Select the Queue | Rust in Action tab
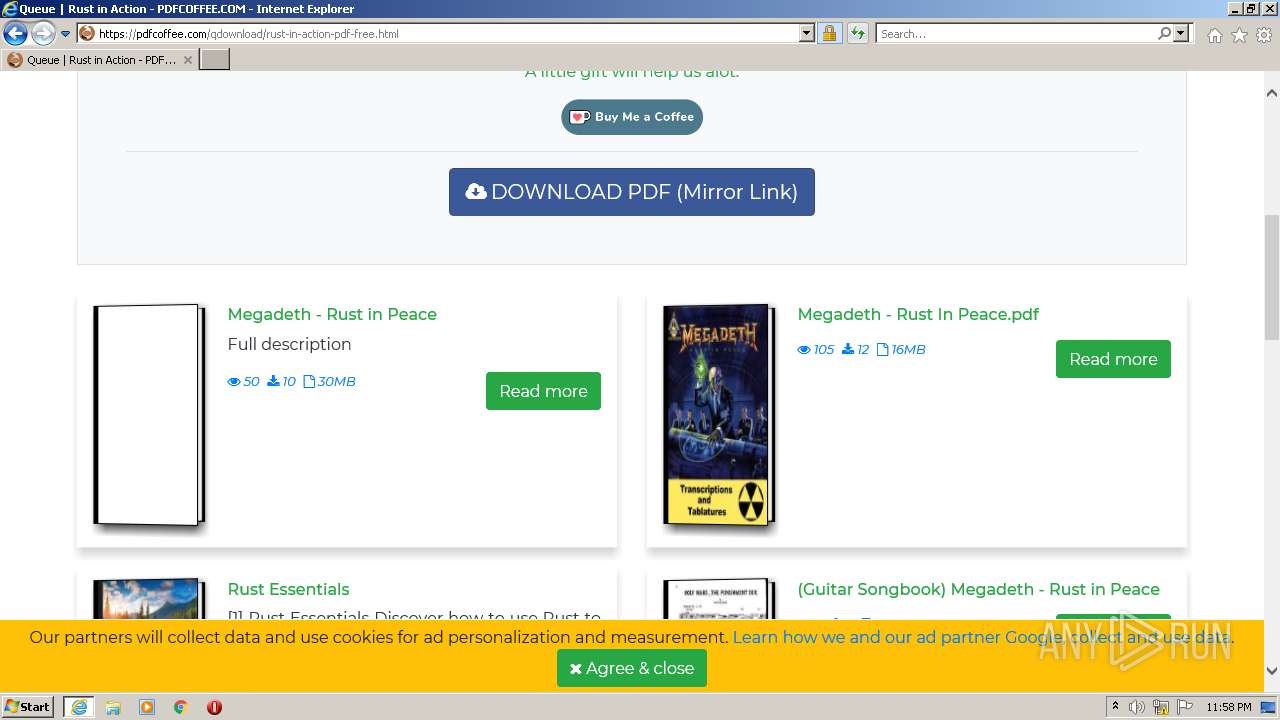1280x720 pixels. click(100, 60)
